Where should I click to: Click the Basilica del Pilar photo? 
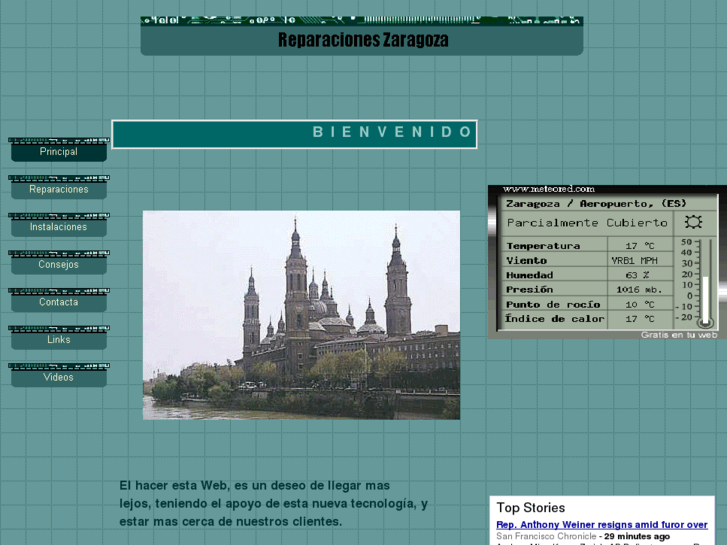click(301, 314)
